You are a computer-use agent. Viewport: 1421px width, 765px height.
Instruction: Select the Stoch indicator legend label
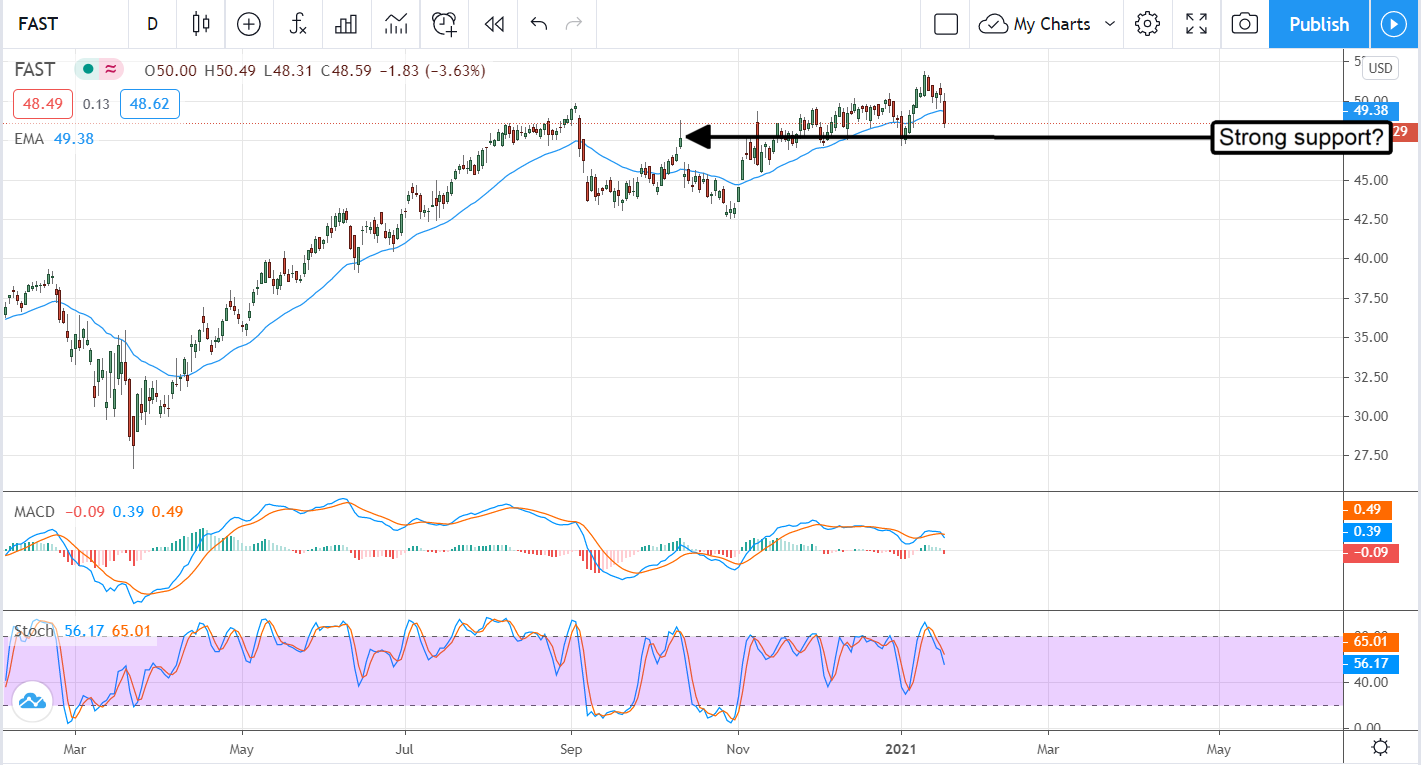point(34,631)
